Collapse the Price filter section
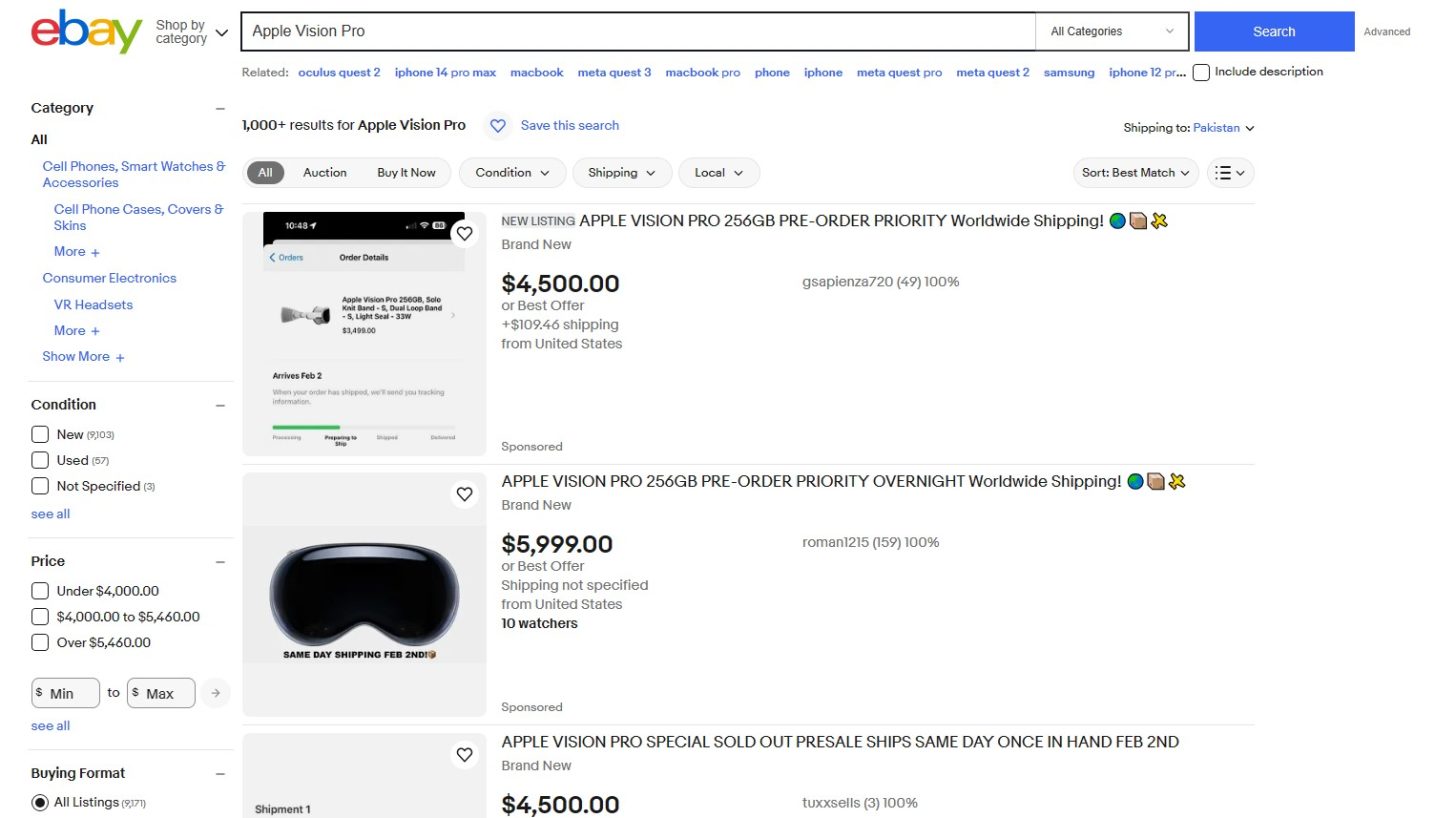 tap(220, 561)
